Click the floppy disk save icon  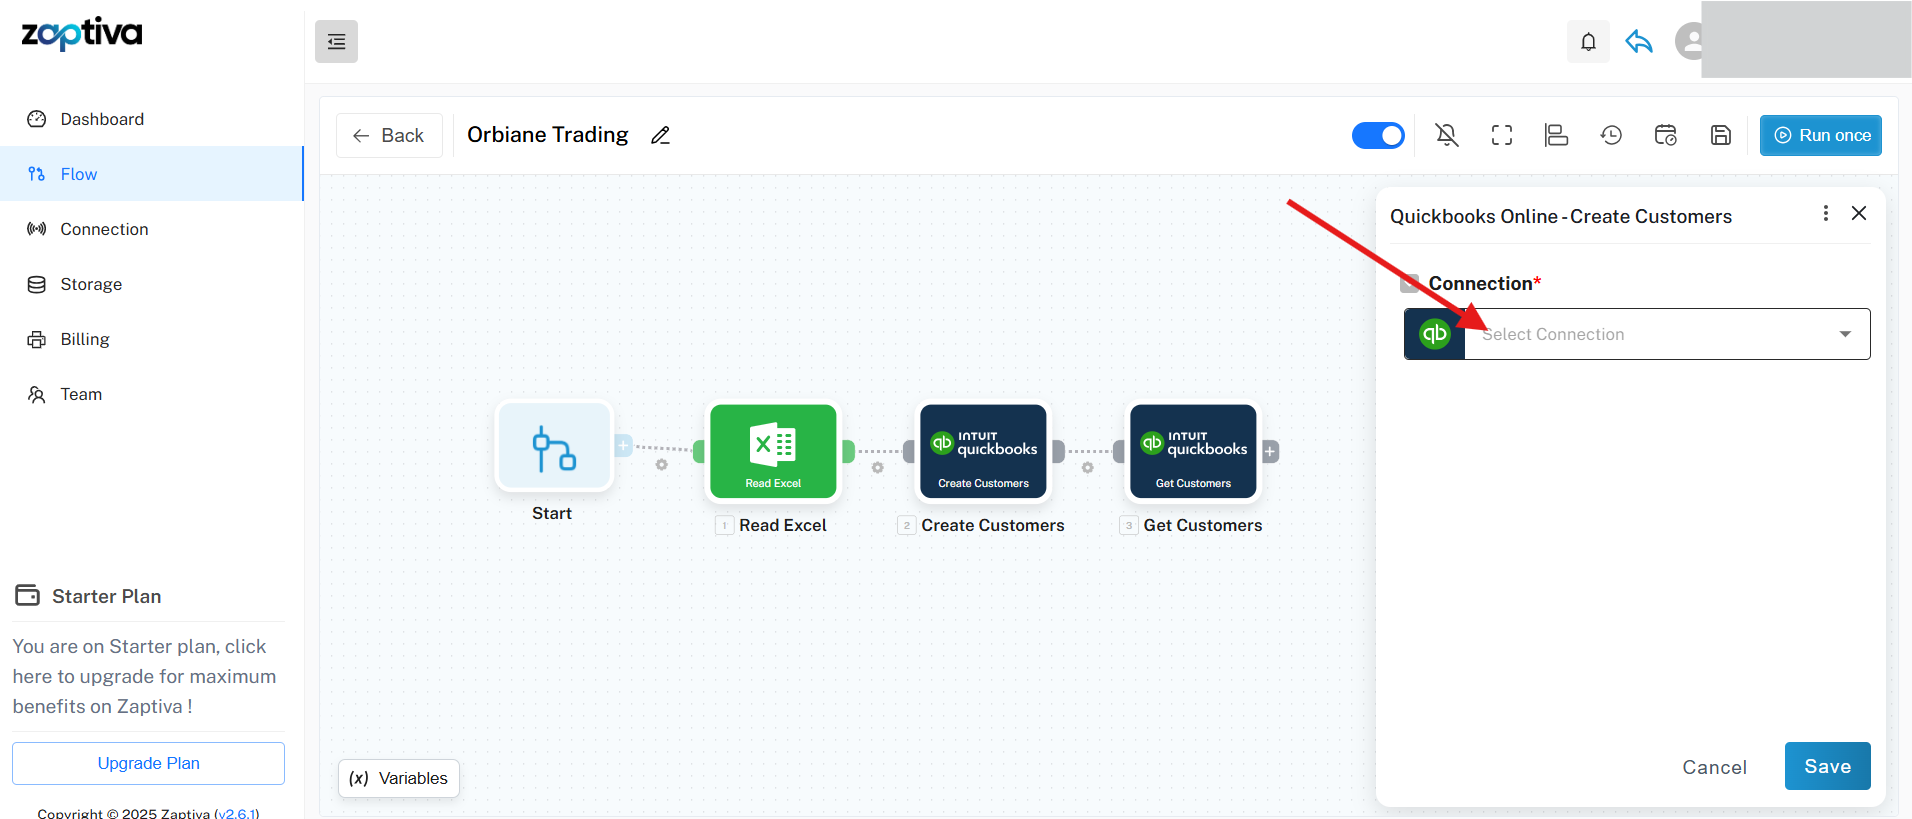click(x=1721, y=135)
